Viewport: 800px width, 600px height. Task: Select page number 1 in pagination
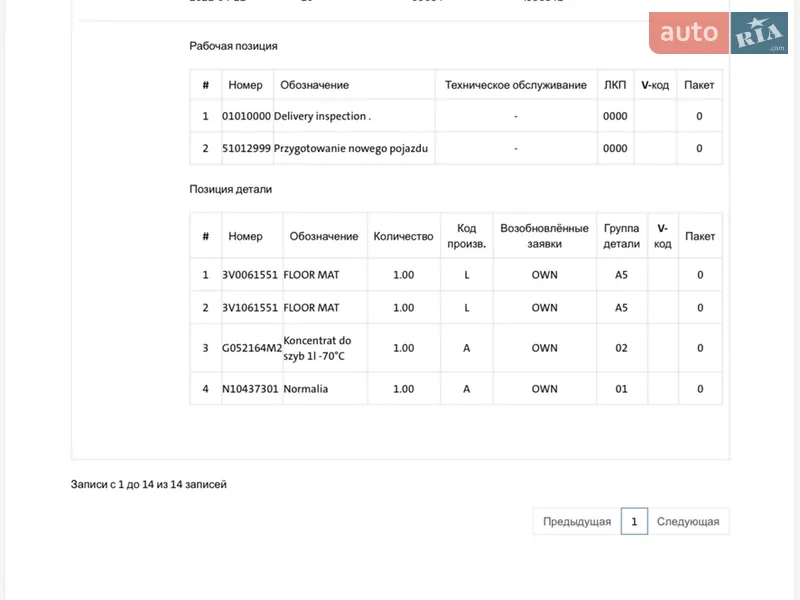(634, 521)
